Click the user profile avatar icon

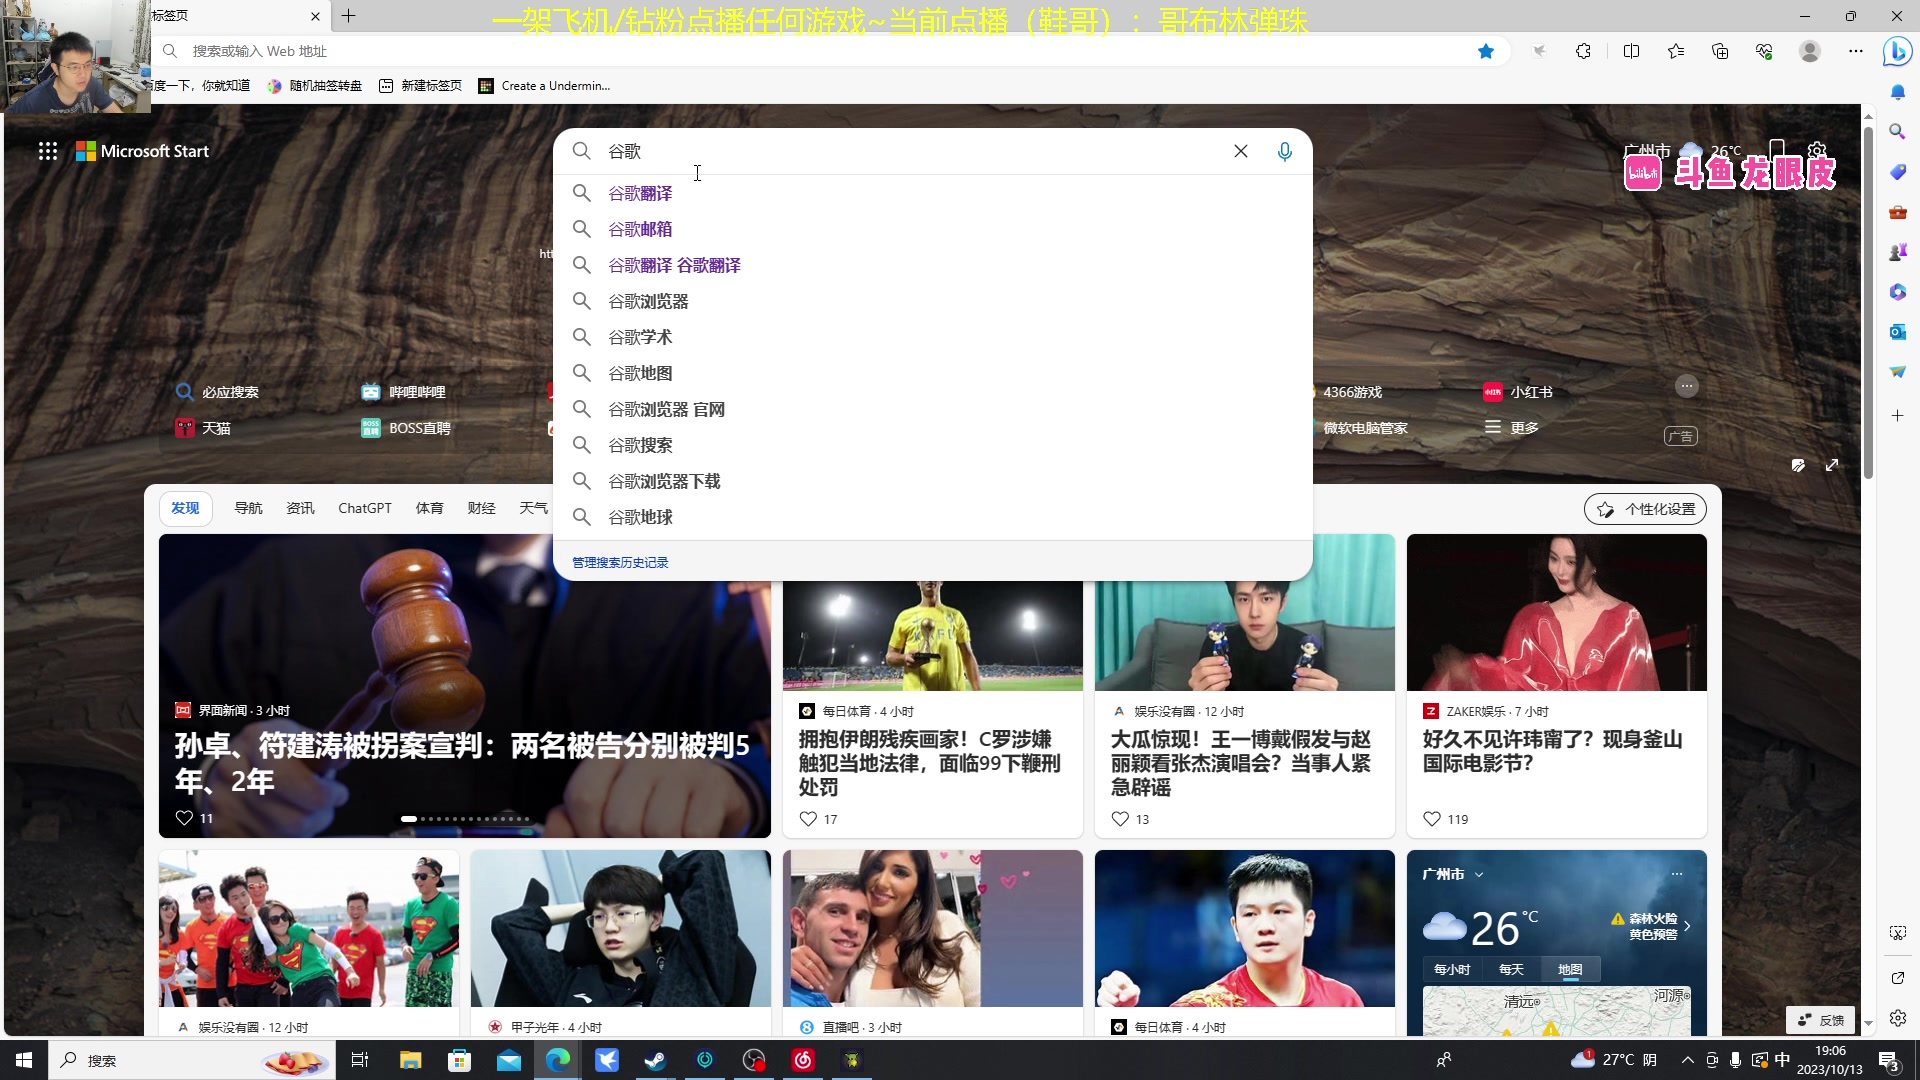click(x=1810, y=51)
